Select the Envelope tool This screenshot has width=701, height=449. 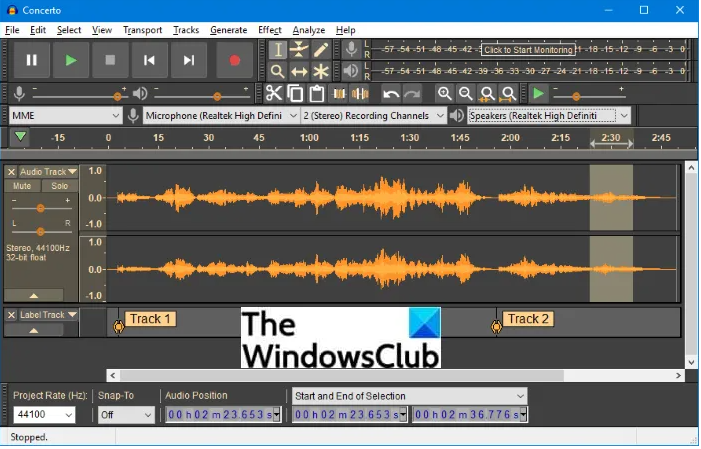tap(299, 50)
